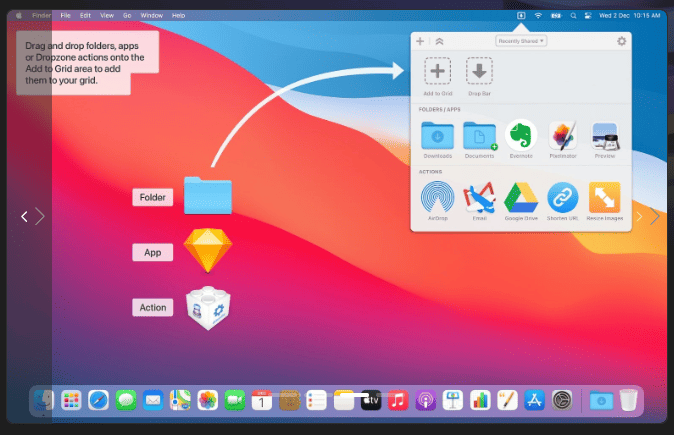Open Spotlight search in menu bar
674x435 pixels.
pos(573,15)
